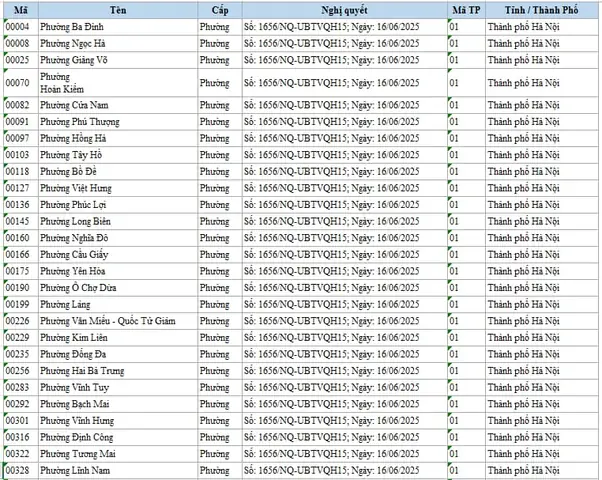
Task: Click the 'Phường Láng' cell
Action: 118,305
